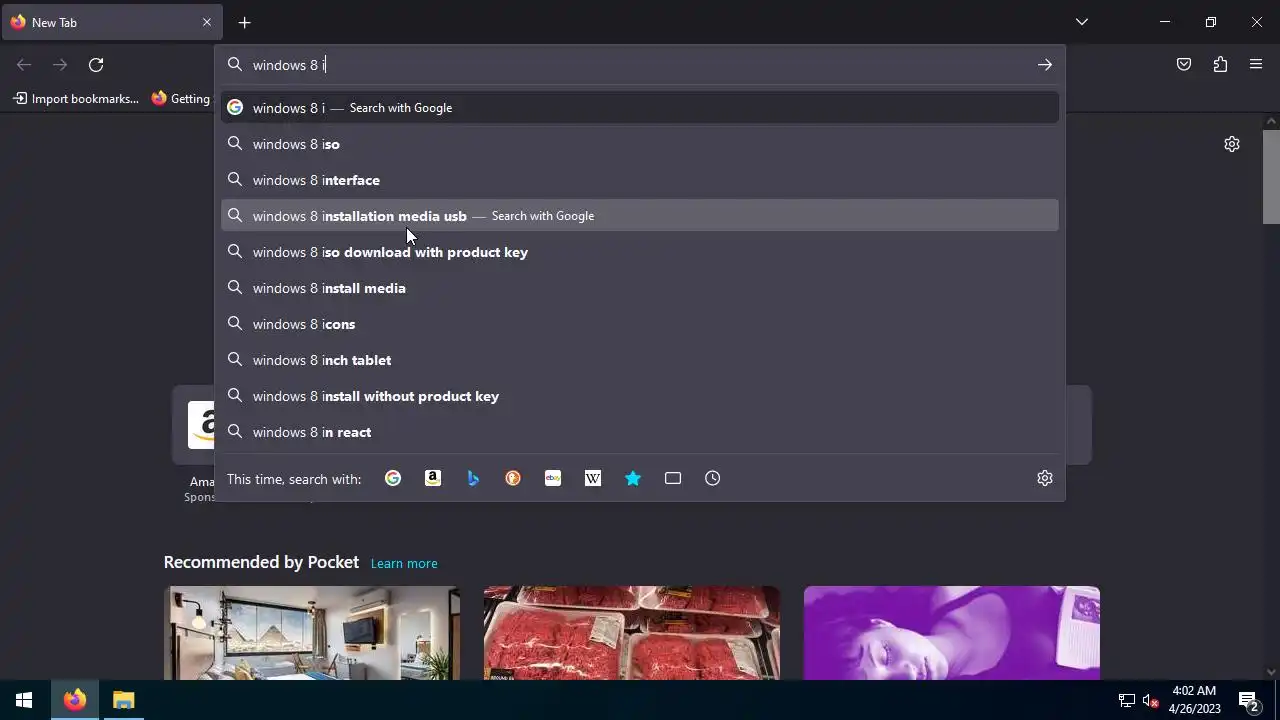Open List all tabs chevron
The height and width of the screenshot is (720, 1280).
coord(1082,22)
